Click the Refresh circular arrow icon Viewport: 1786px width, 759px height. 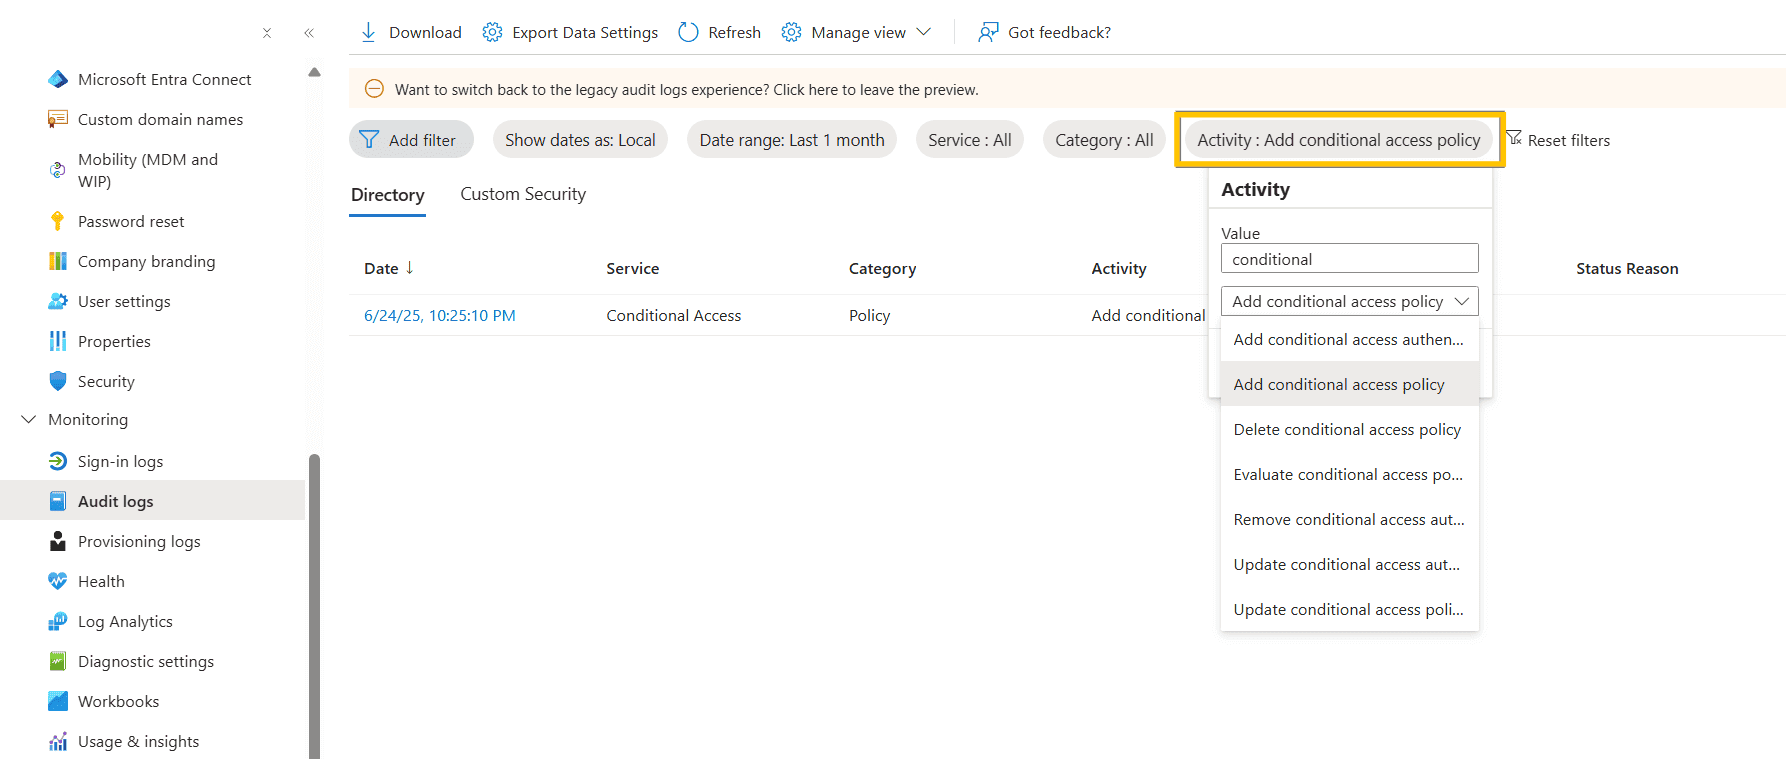[x=688, y=32]
